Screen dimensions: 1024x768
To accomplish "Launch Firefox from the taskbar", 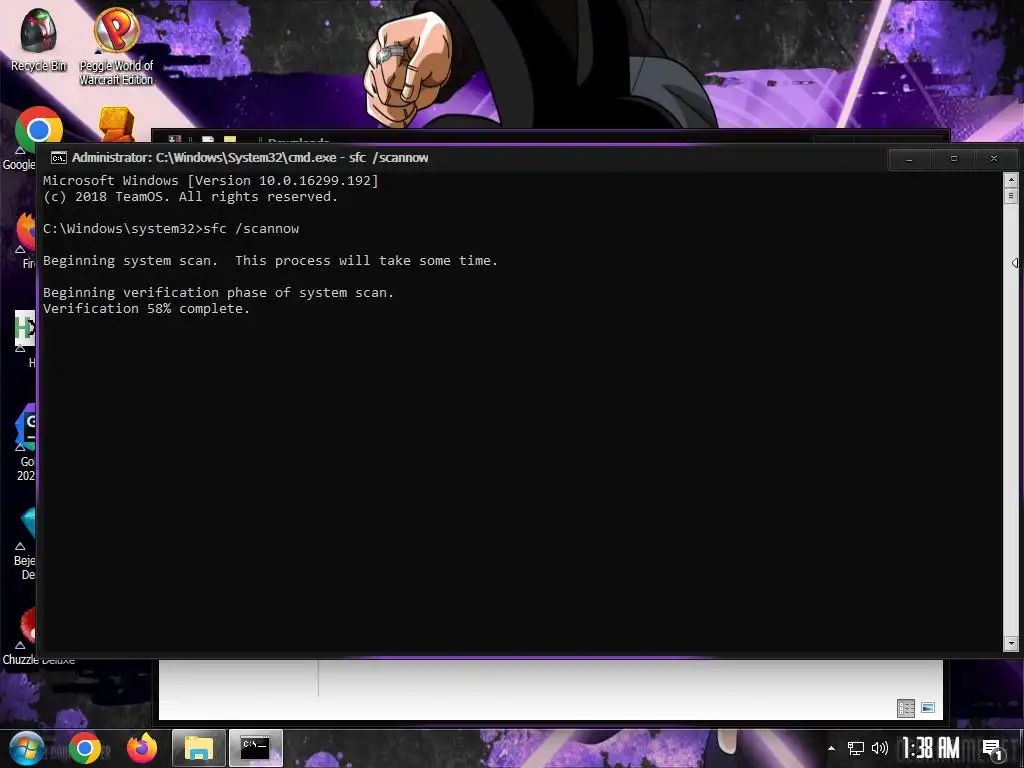I will click(x=142, y=748).
